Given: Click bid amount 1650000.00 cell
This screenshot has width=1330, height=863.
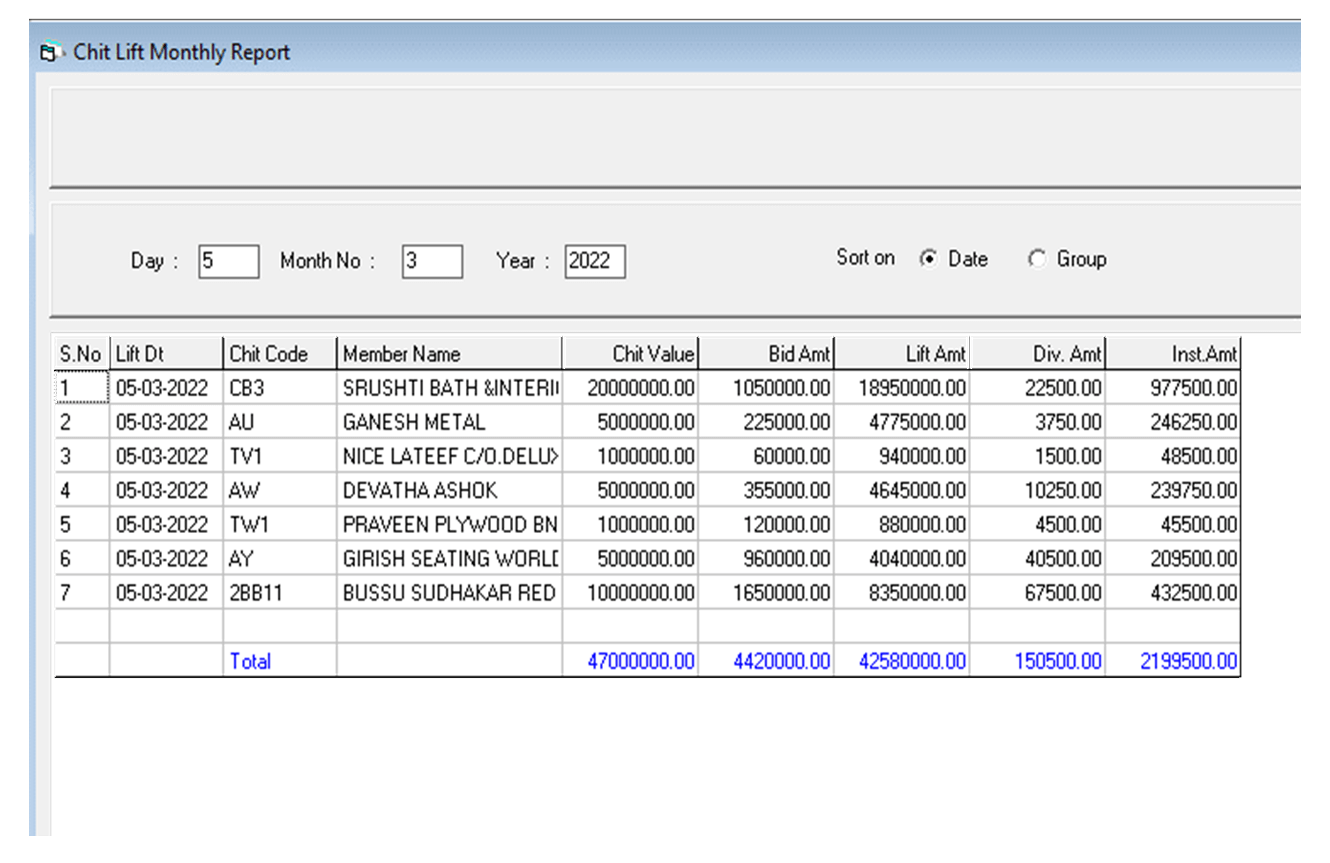Looking at the screenshot, I should point(767,592).
